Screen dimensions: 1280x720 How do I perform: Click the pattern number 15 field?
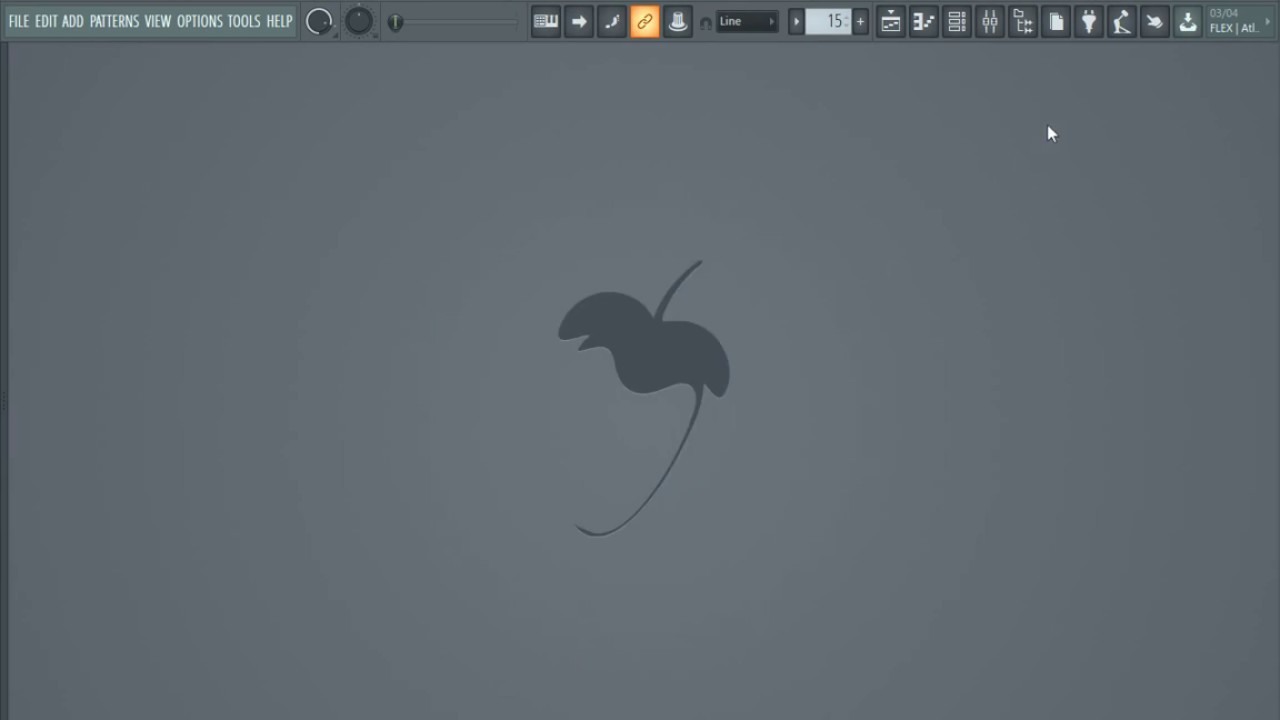click(829, 21)
